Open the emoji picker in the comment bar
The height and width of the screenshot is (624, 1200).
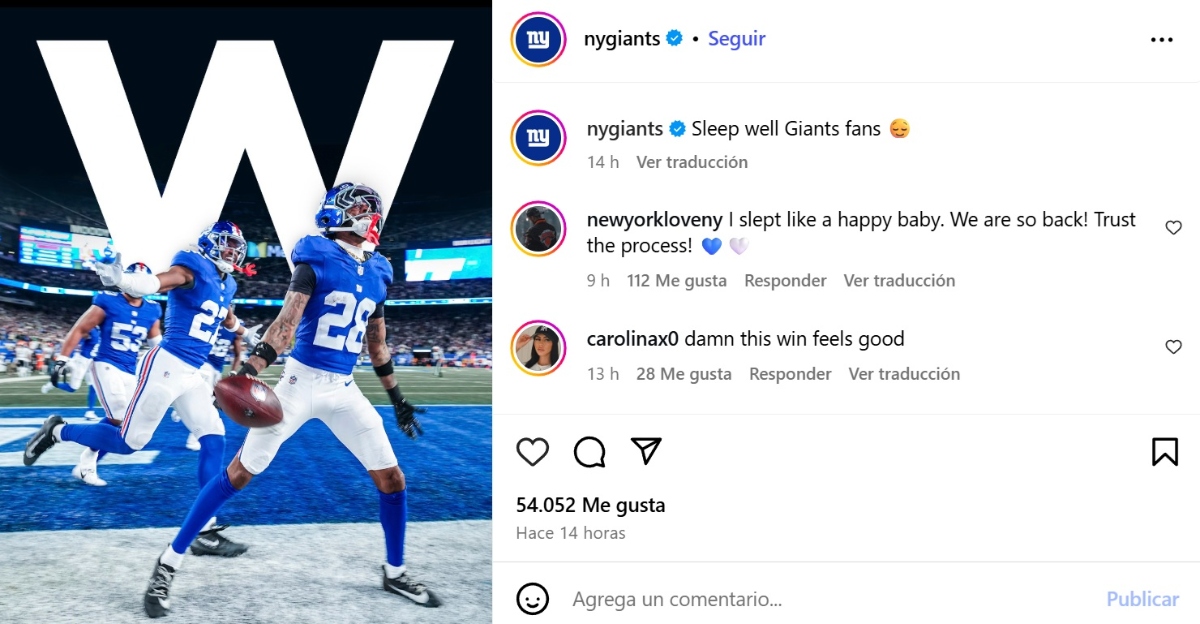533,599
